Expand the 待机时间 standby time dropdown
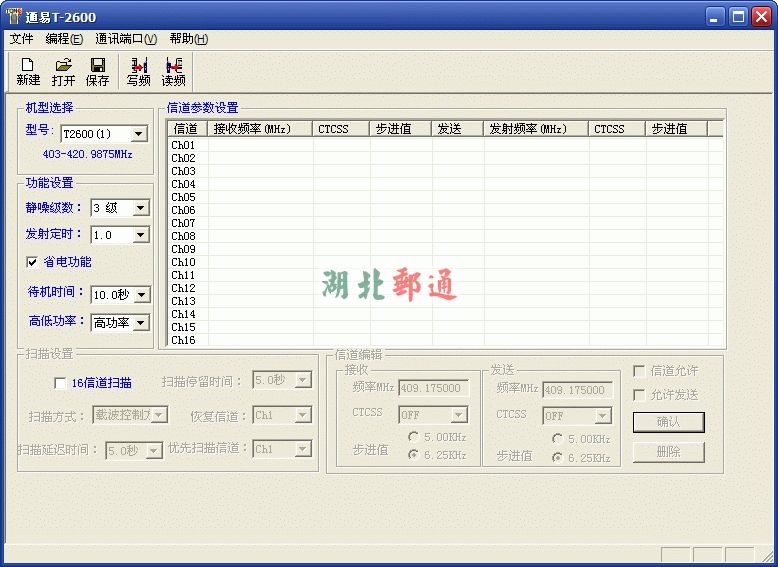 [x=140, y=295]
